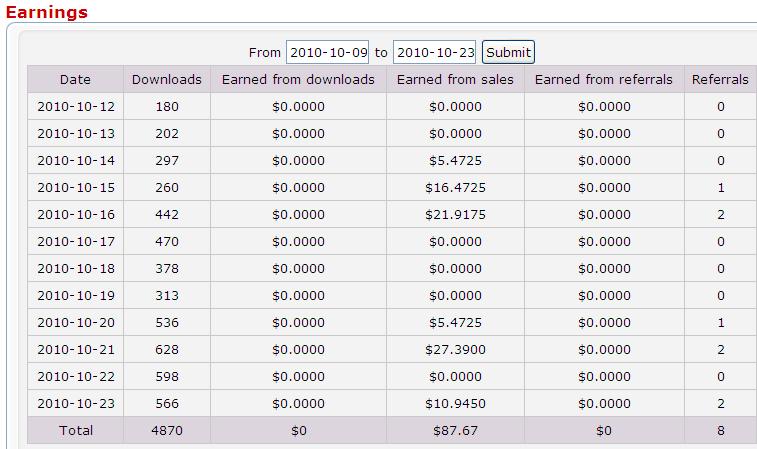Image resolution: width=757 pixels, height=449 pixels.
Task: Click the Earnings heading
Action: pos(47,13)
